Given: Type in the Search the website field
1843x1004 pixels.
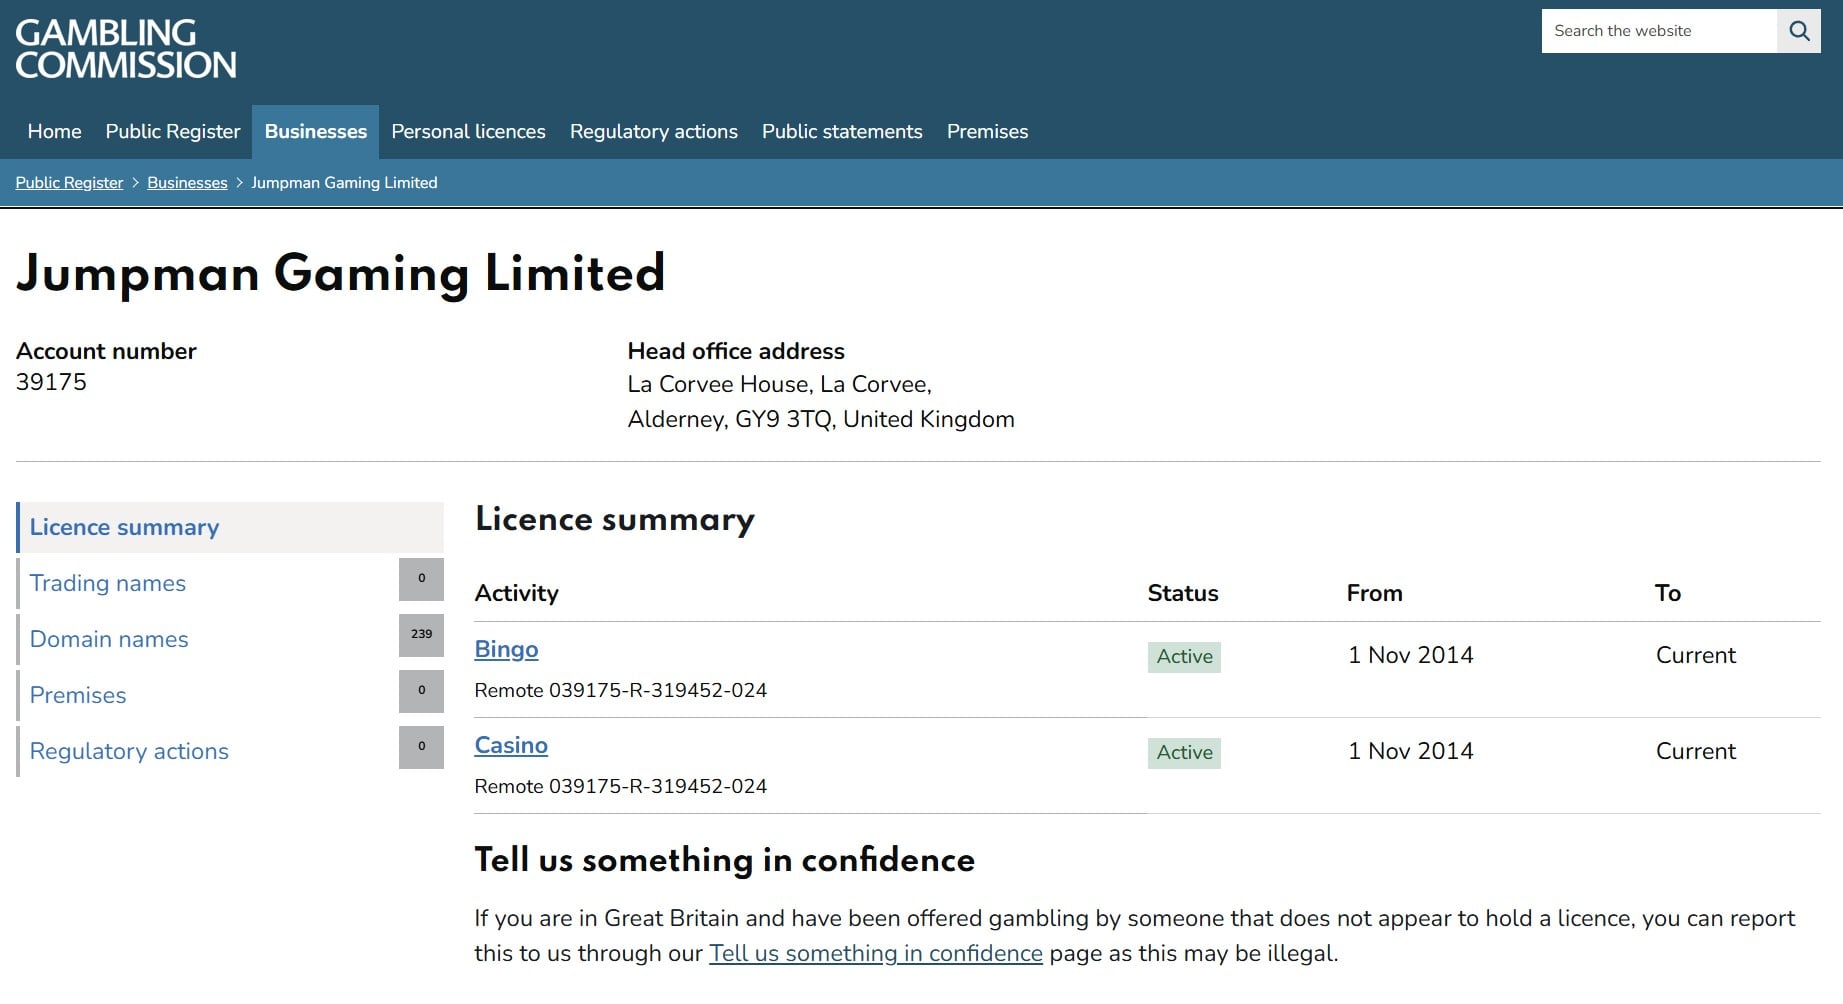Looking at the screenshot, I should coord(1658,31).
